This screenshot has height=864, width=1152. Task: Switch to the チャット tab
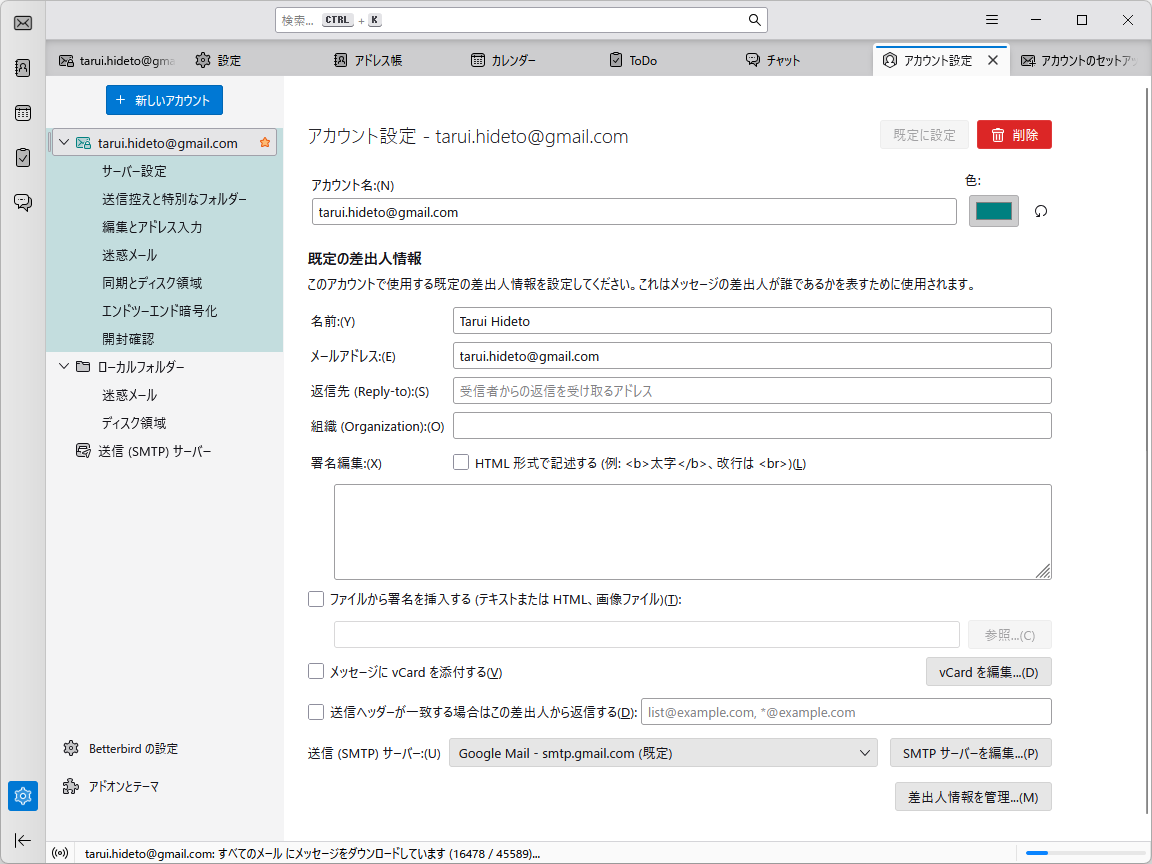tap(772, 60)
